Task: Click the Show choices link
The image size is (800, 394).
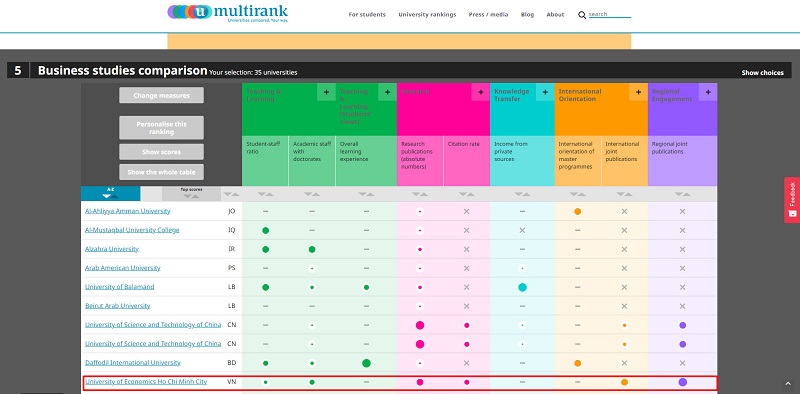Action: (x=762, y=73)
